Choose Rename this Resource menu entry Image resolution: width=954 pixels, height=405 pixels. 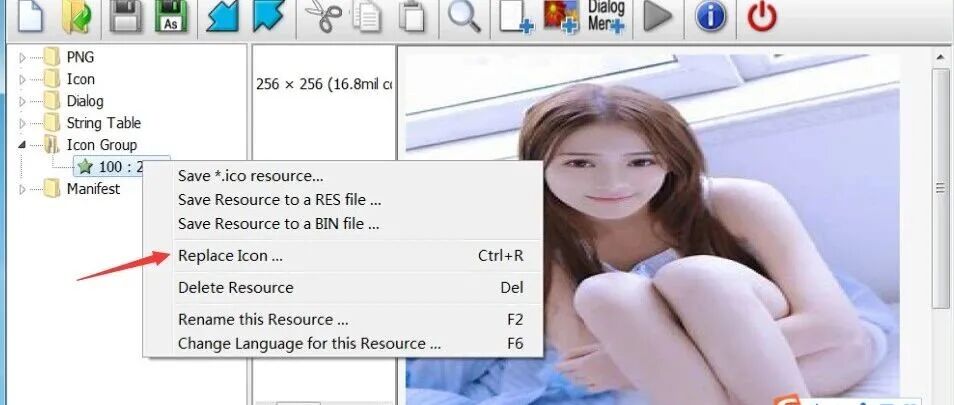343,319
